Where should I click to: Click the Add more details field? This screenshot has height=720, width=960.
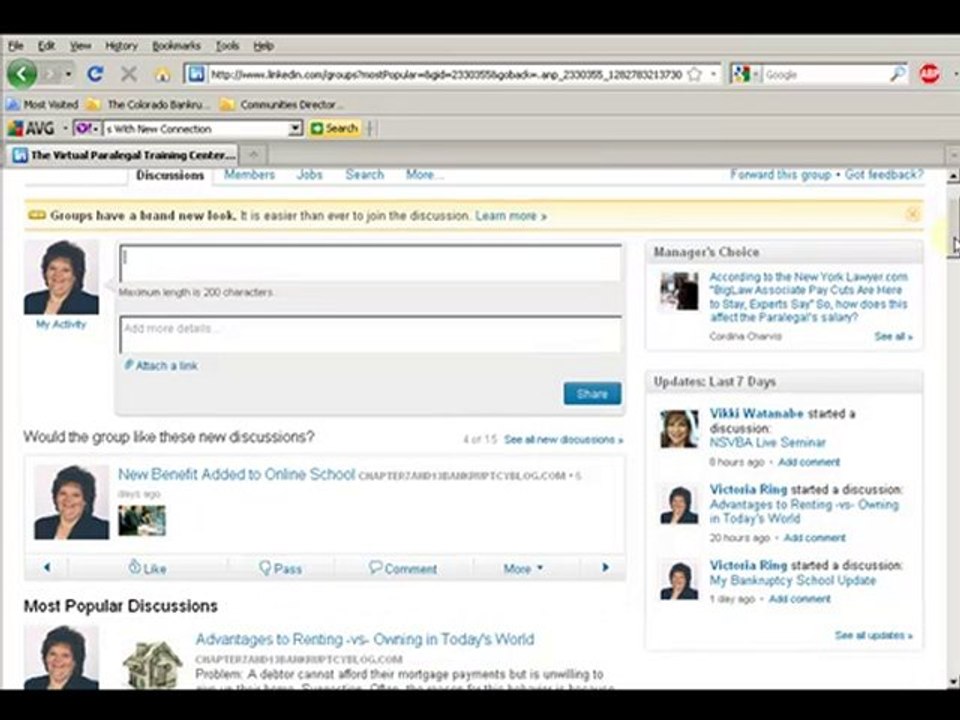(x=370, y=334)
